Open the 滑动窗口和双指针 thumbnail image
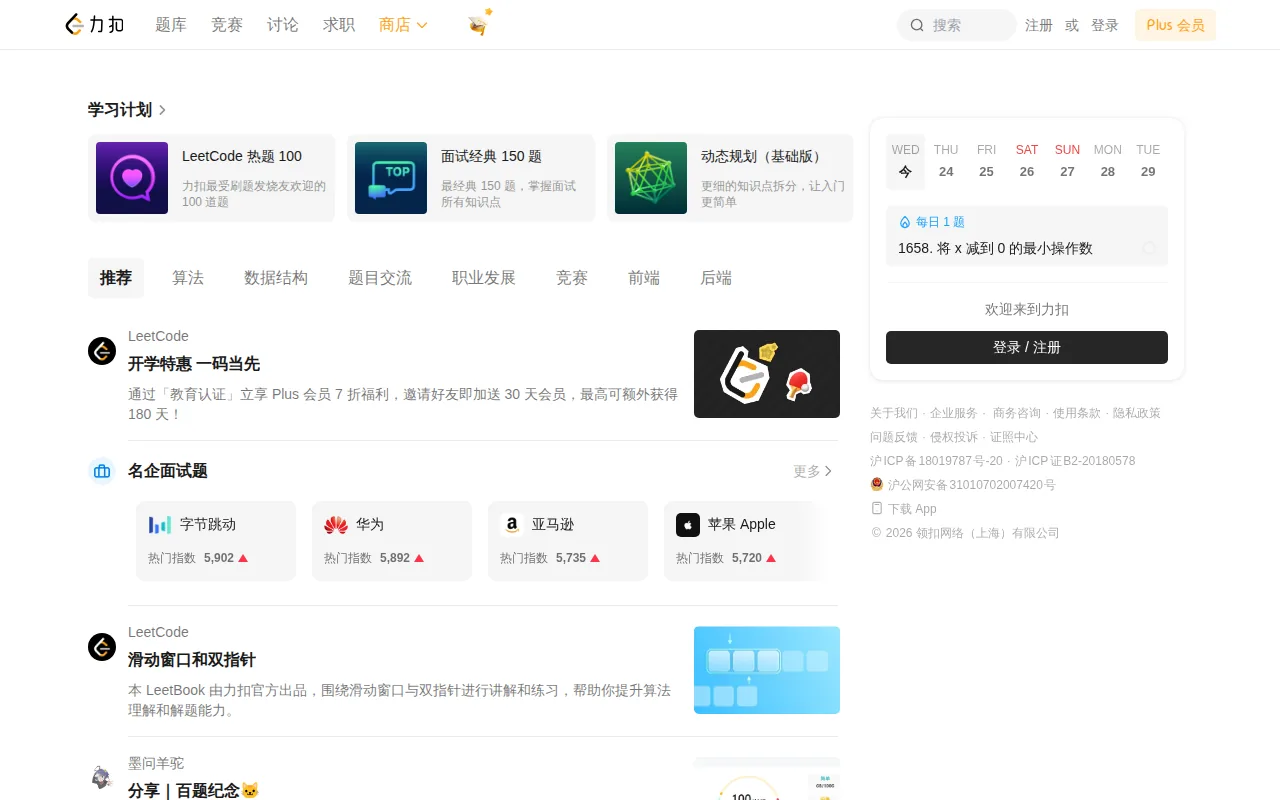Screen dimensions: 1280x800 [x=767, y=670]
